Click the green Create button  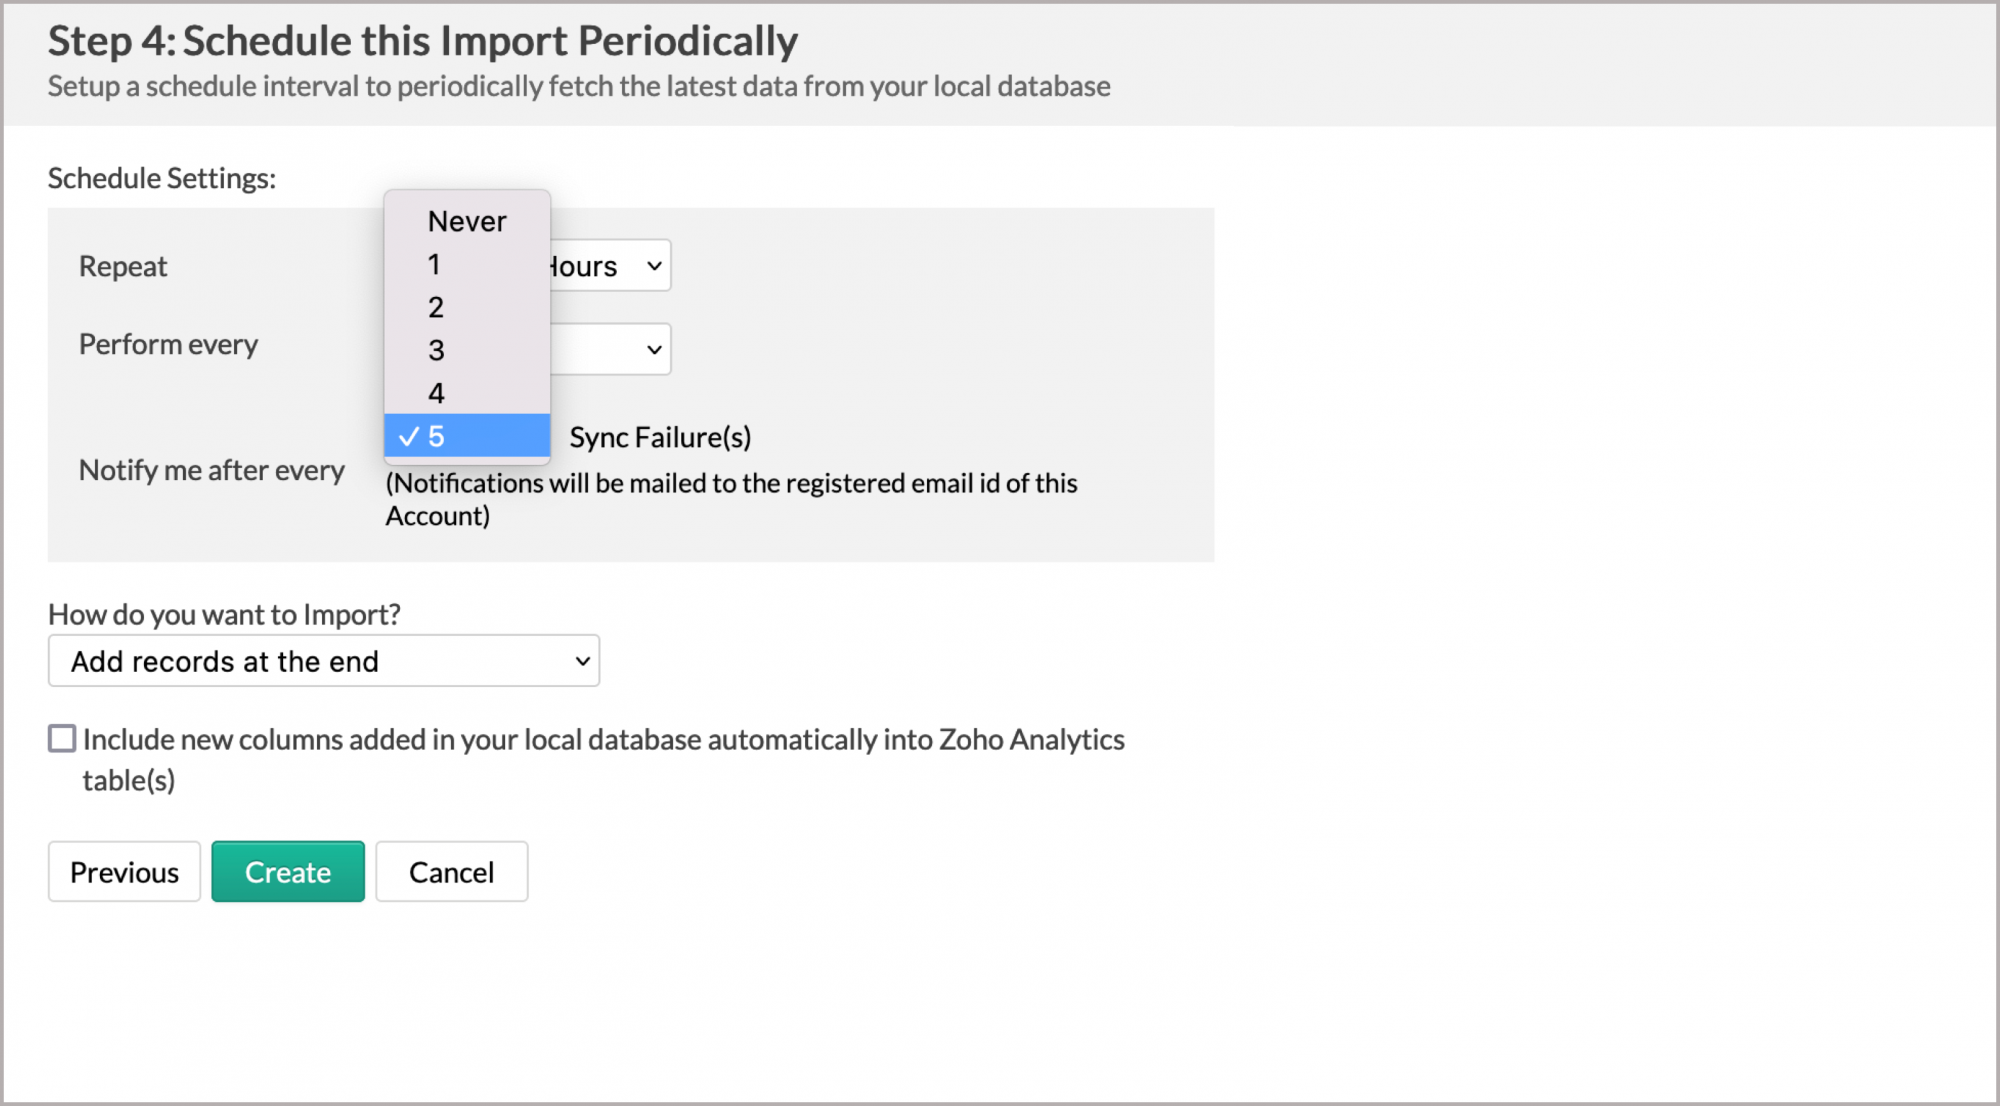point(288,871)
